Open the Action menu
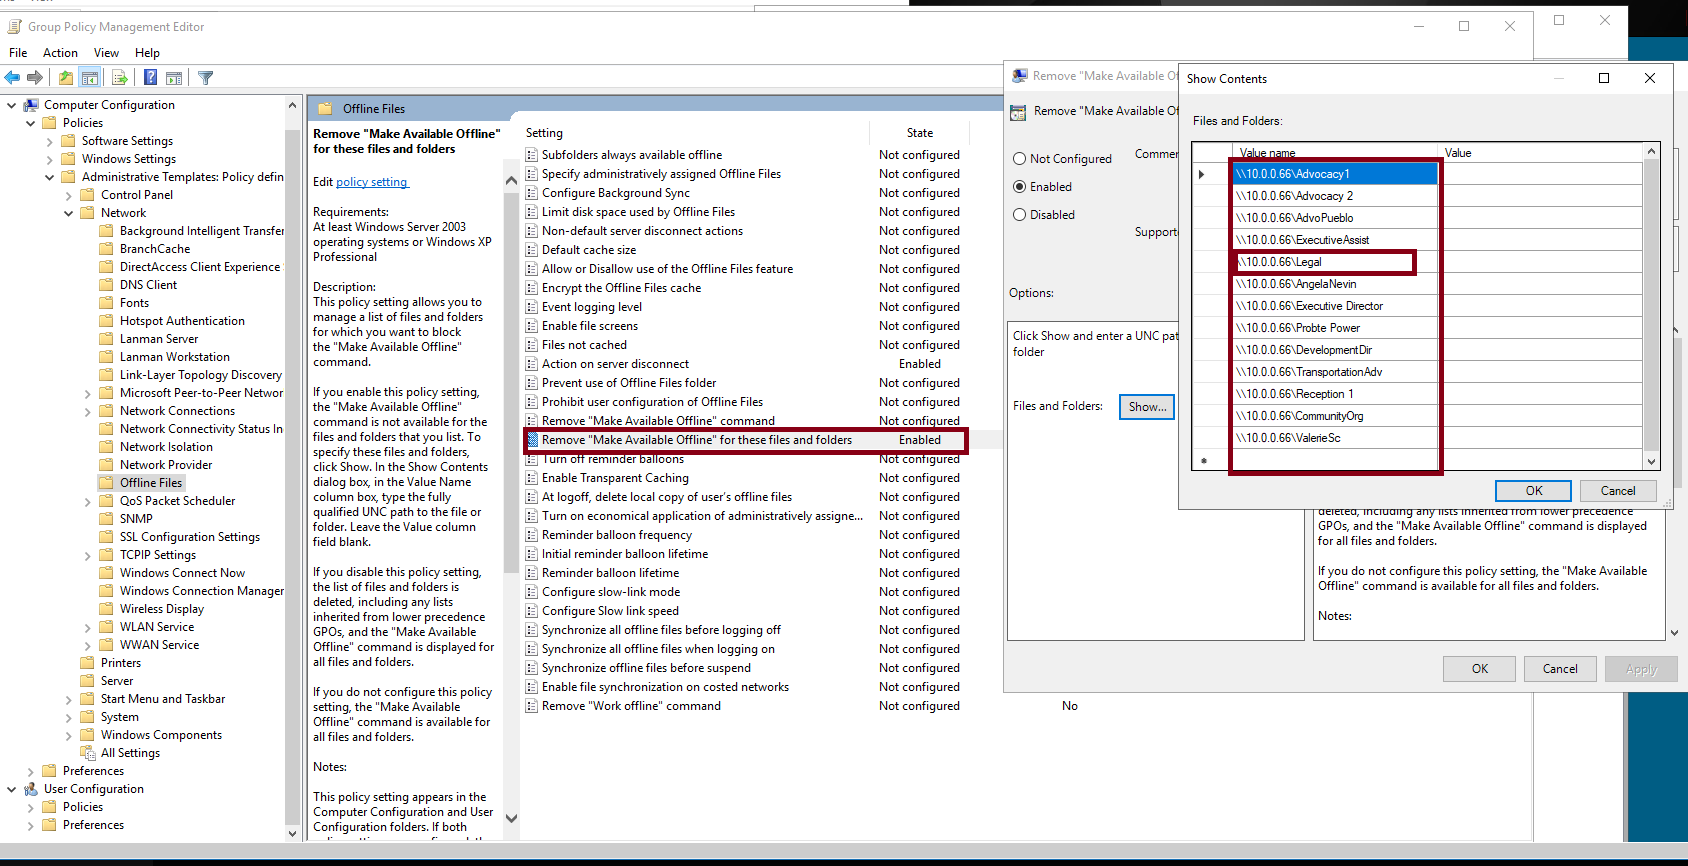This screenshot has width=1688, height=866. 60,53
